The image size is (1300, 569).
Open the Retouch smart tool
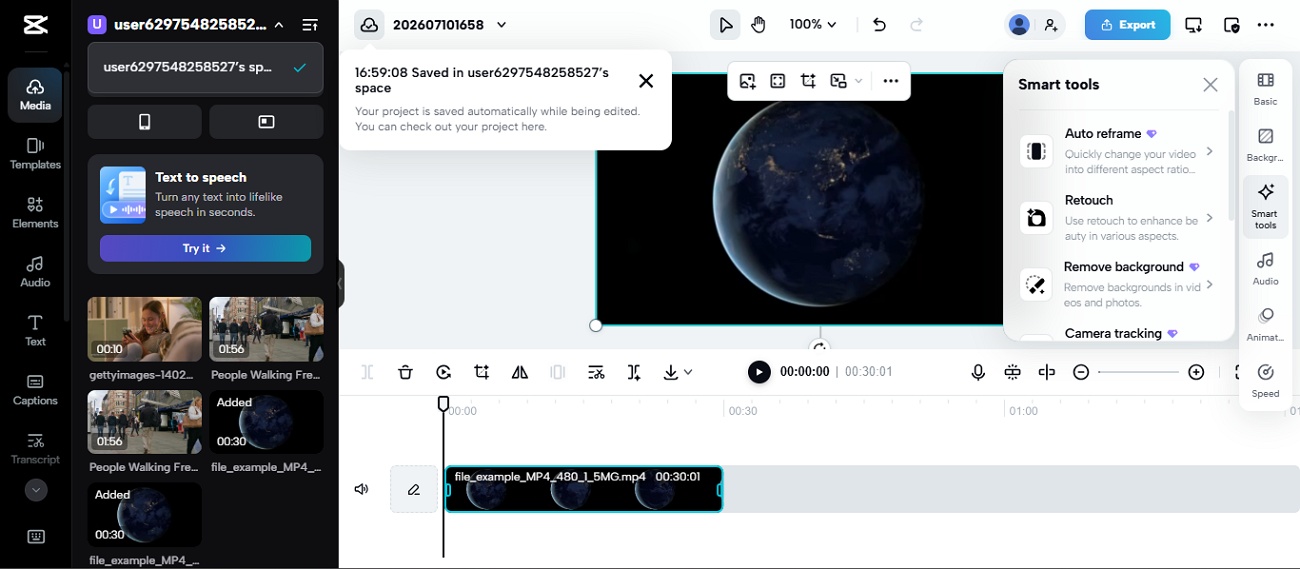point(1118,218)
